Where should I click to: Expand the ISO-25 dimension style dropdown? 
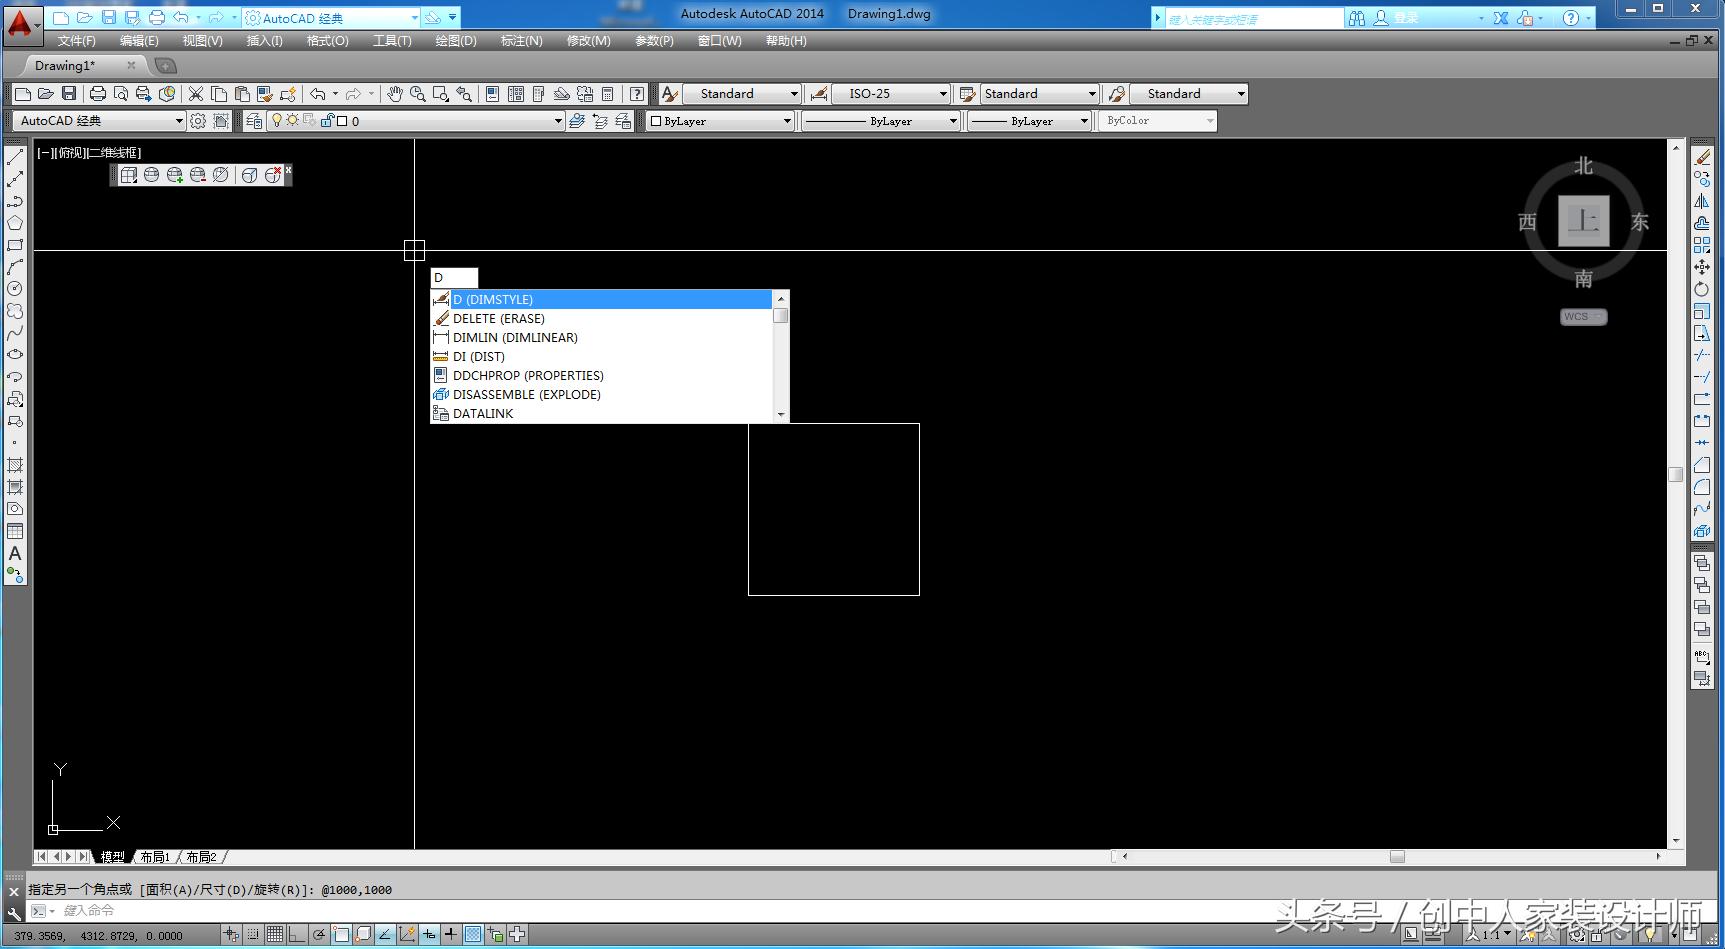pos(892,94)
